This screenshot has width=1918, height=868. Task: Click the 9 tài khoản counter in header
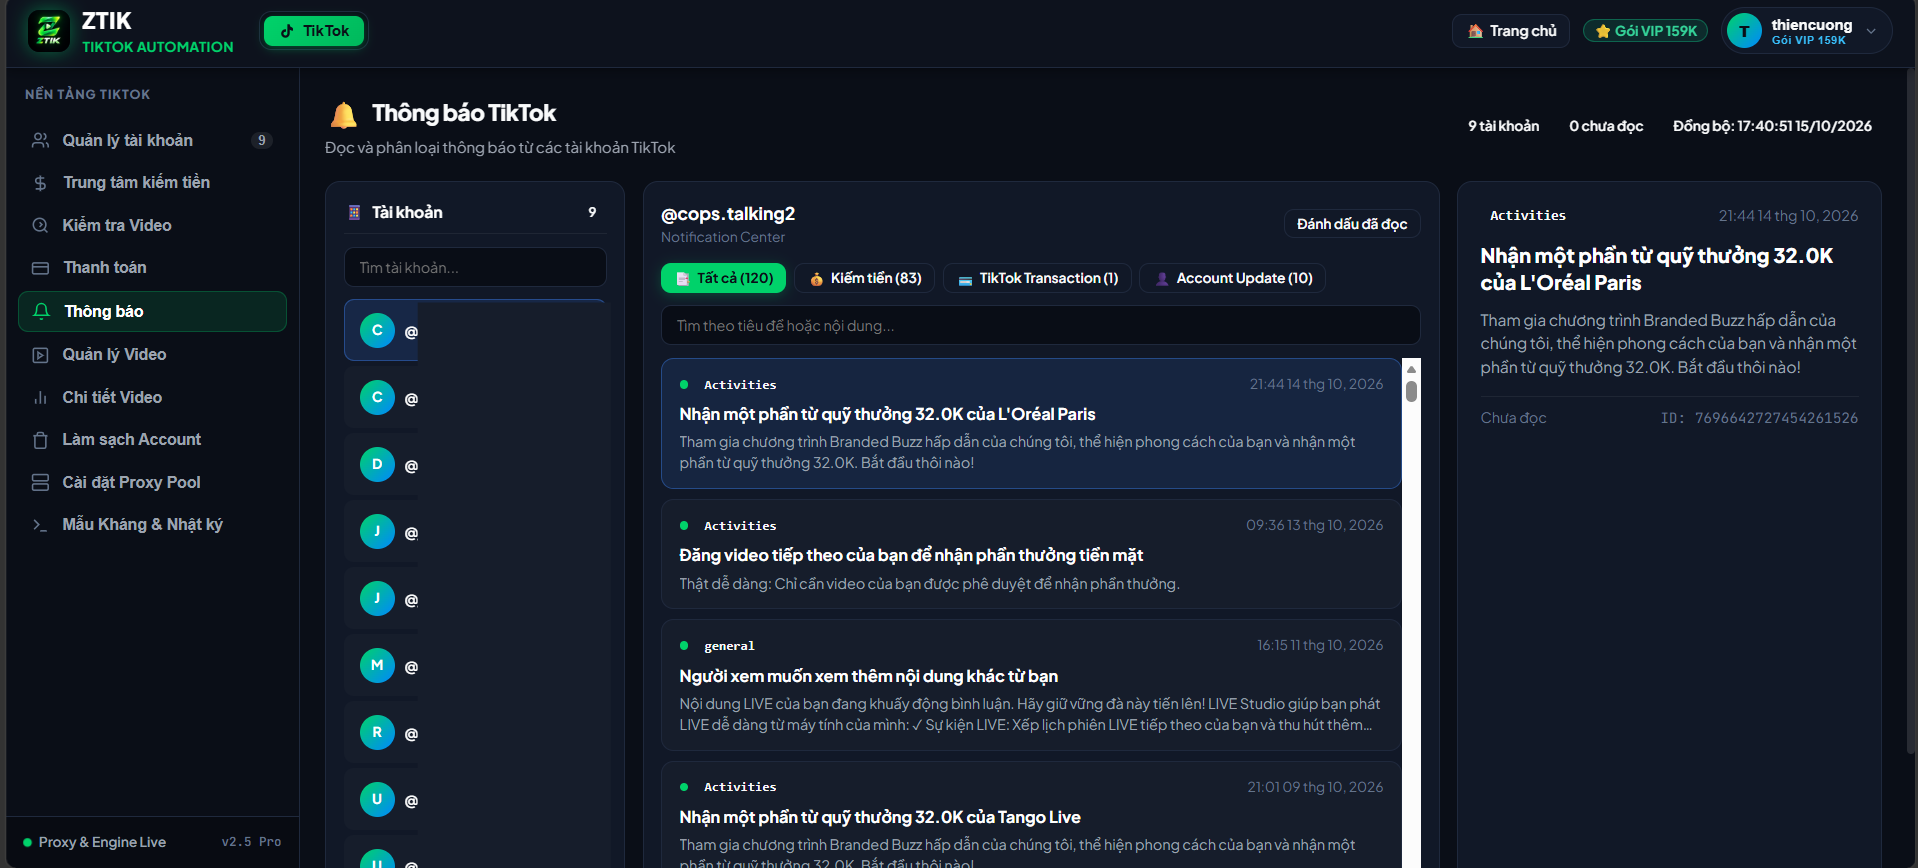click(x=1503, y=126)
